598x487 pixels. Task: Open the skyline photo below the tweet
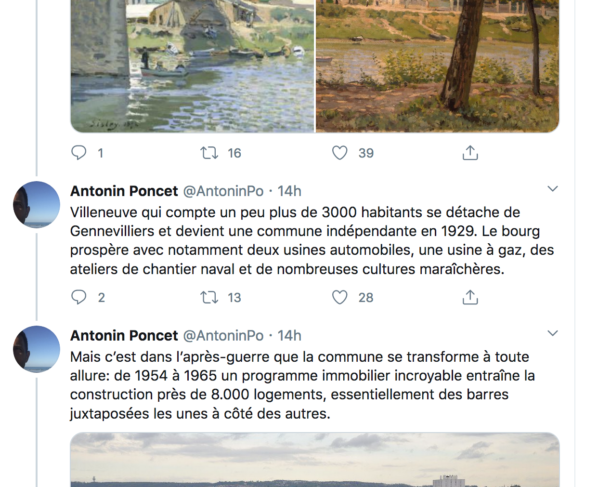click(315, 460)
